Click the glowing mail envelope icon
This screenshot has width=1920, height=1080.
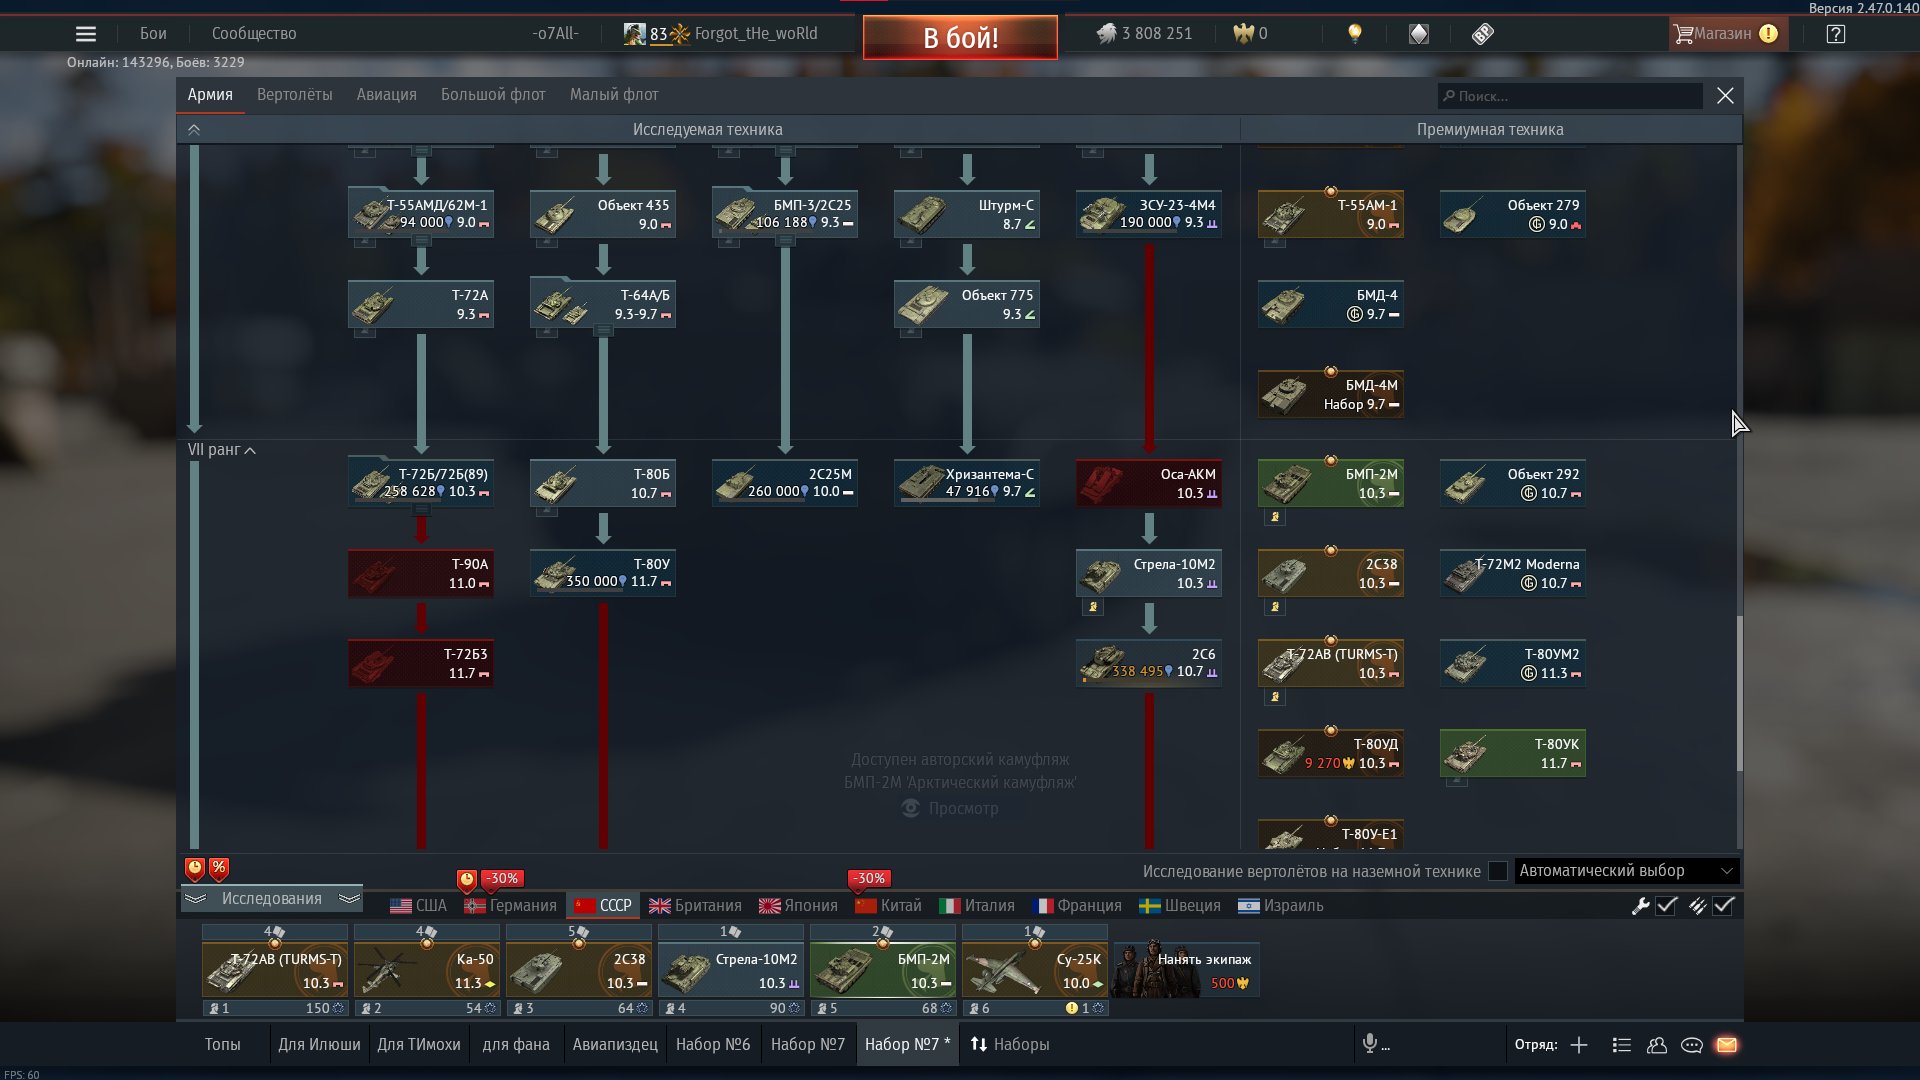[1726, 1045]
